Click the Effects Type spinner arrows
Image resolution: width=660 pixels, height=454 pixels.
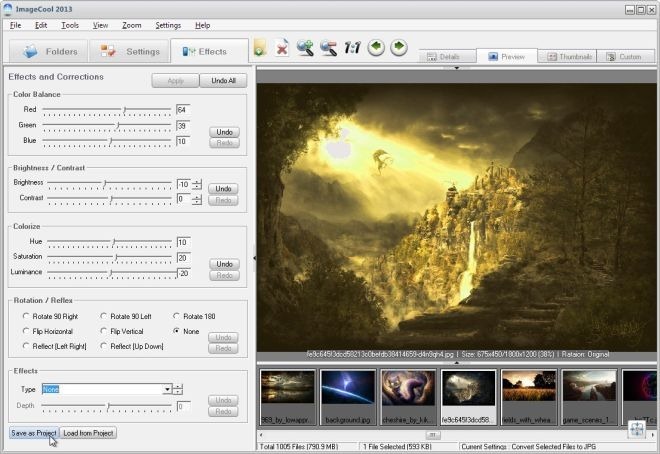(x=178, y=389)
